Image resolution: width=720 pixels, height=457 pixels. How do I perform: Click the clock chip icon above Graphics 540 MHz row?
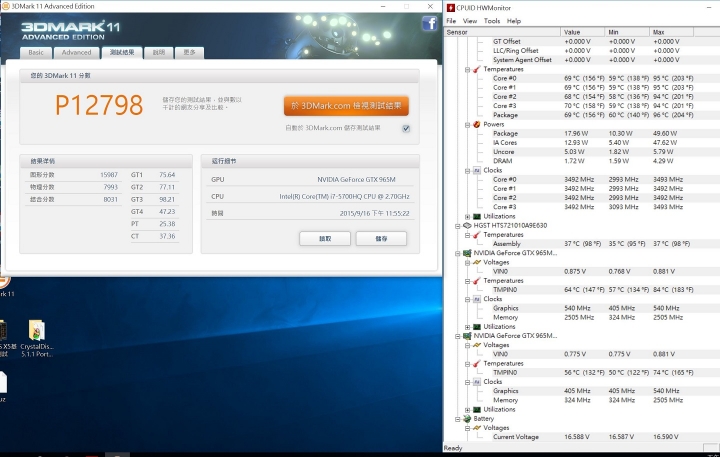[x=477, y=299]
